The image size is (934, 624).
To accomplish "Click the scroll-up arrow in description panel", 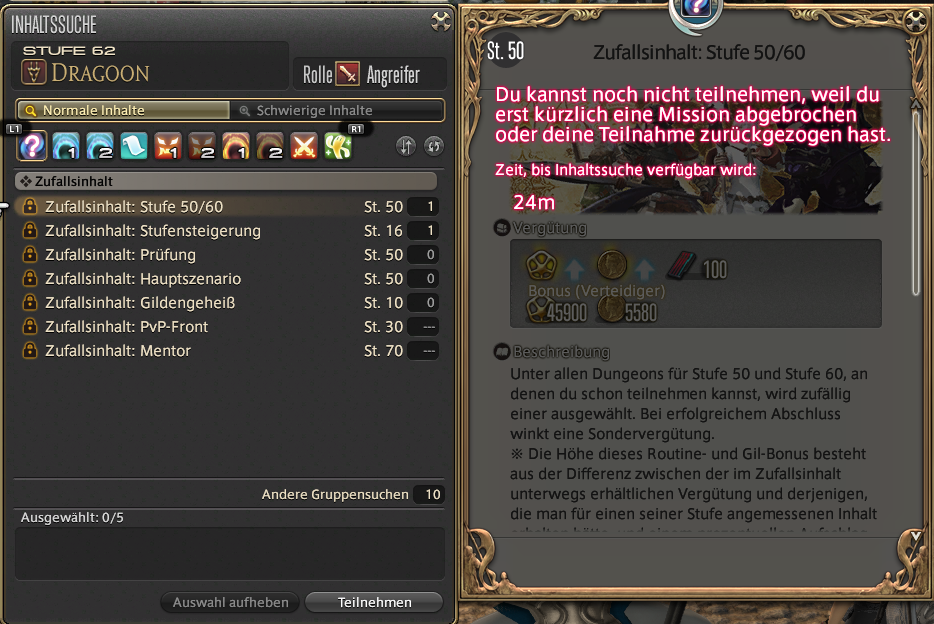I will coord(916,104).
